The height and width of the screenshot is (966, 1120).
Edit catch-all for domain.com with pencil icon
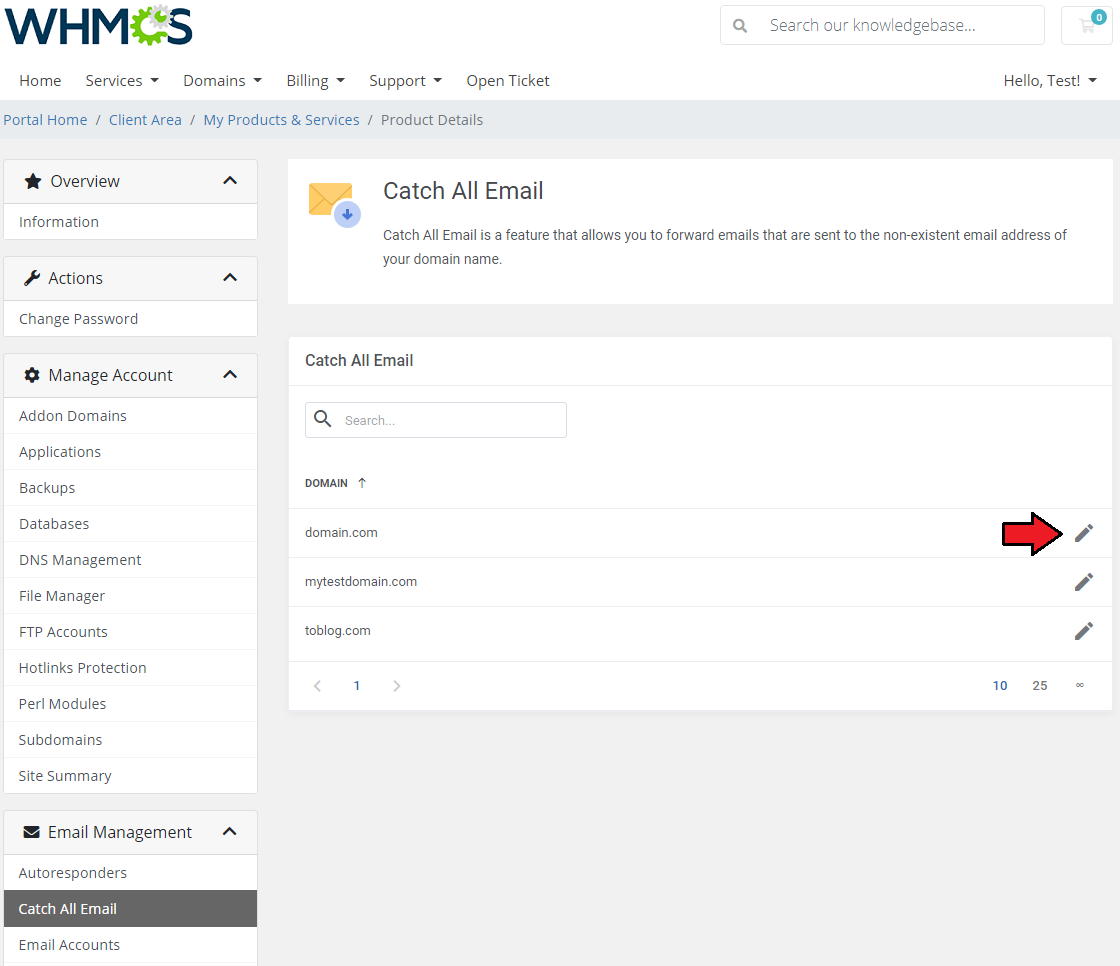(1084, 533)
